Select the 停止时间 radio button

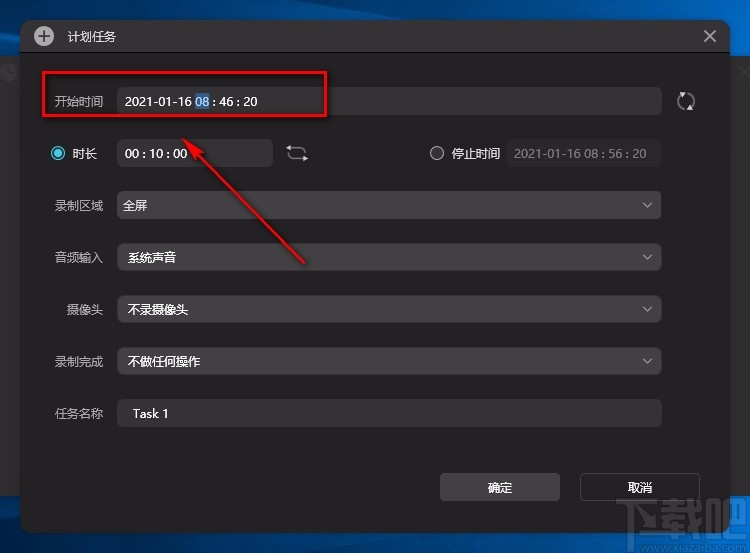436,153
